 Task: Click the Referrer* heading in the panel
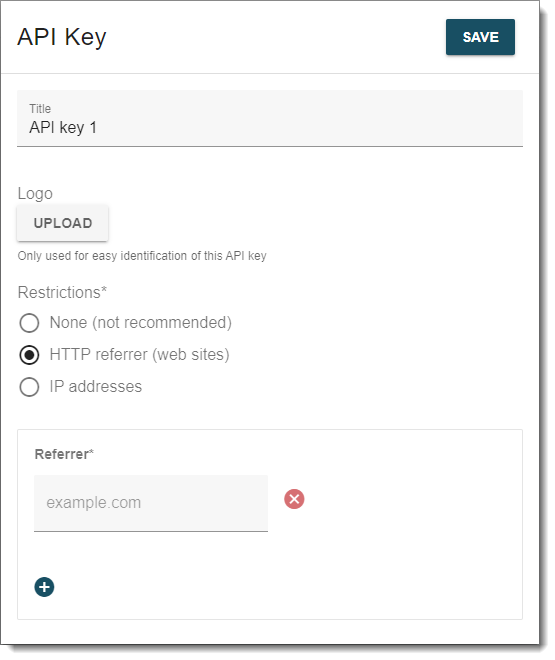pyautogui.click(x=64, y=454)
